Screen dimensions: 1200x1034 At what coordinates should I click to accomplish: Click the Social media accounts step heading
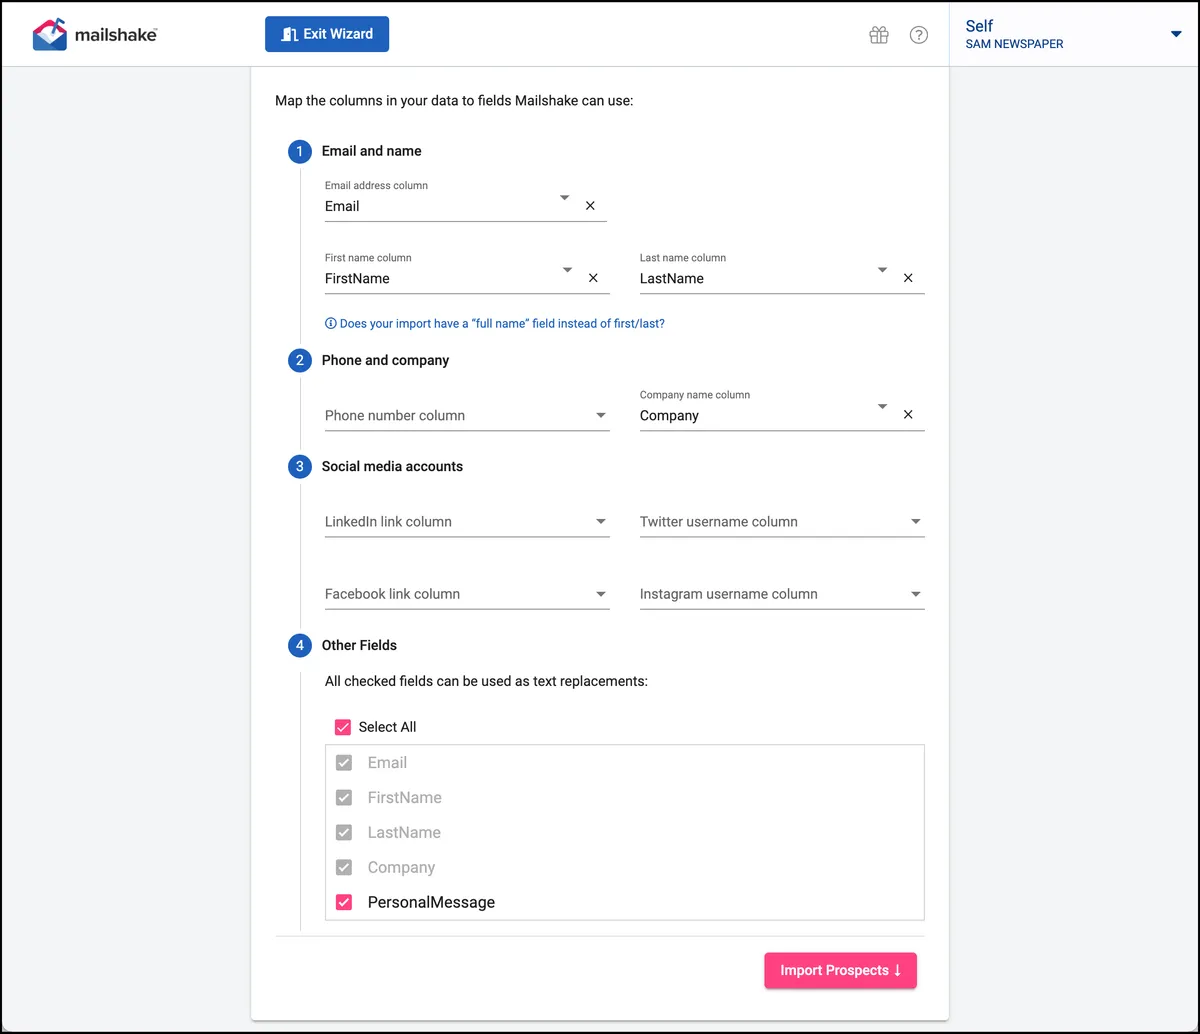(392, 466)
